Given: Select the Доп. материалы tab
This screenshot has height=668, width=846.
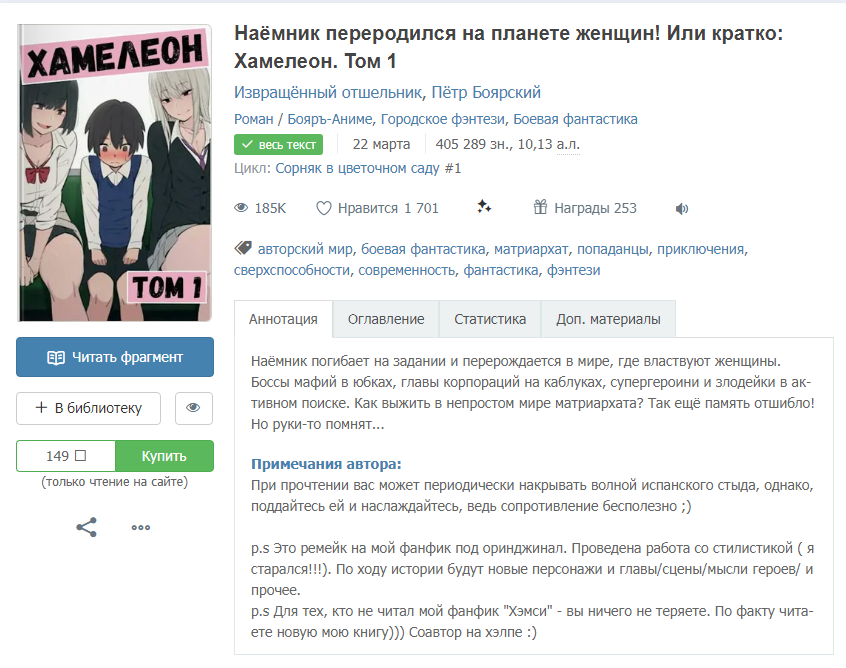Looking at the screenshot, I should (608, 319).
